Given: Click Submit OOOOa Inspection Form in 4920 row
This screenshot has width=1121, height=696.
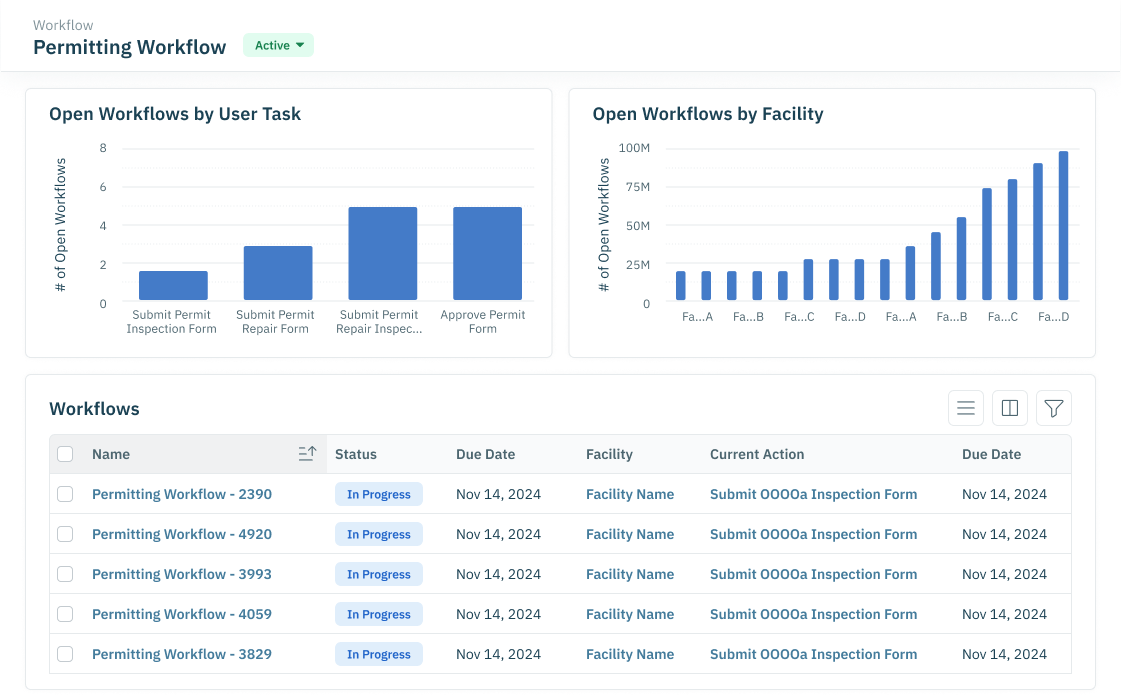Looking at the screenshot, I should click(x=814, y=534).
